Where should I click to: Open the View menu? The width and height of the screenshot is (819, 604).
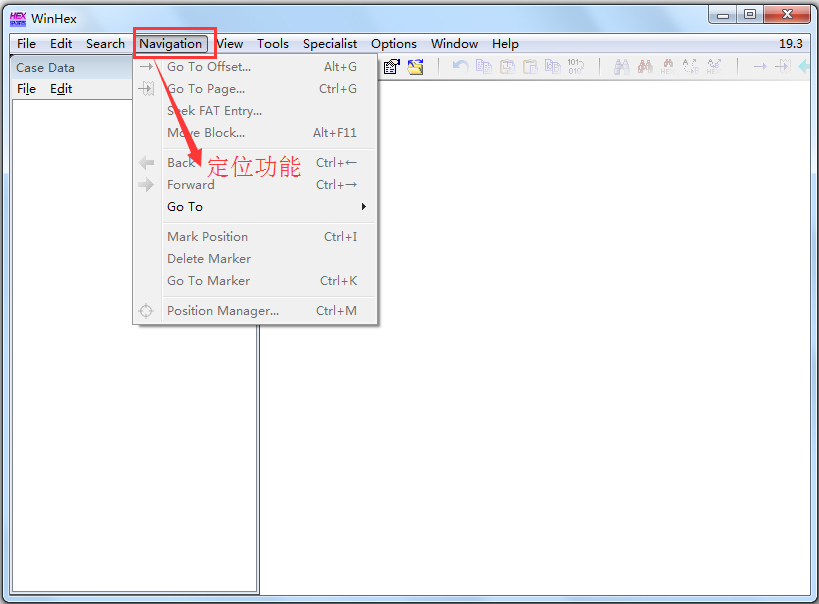pos(230,44)
